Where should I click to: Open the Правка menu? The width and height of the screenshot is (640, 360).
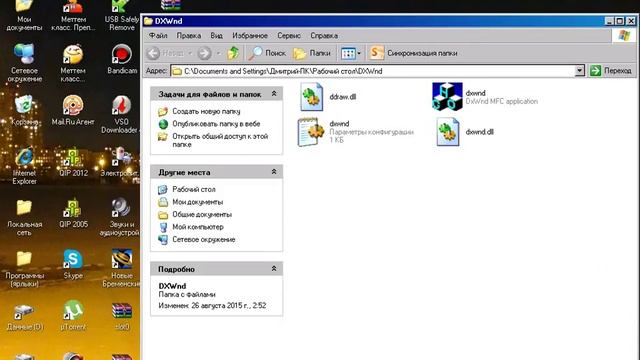point(189,36)
